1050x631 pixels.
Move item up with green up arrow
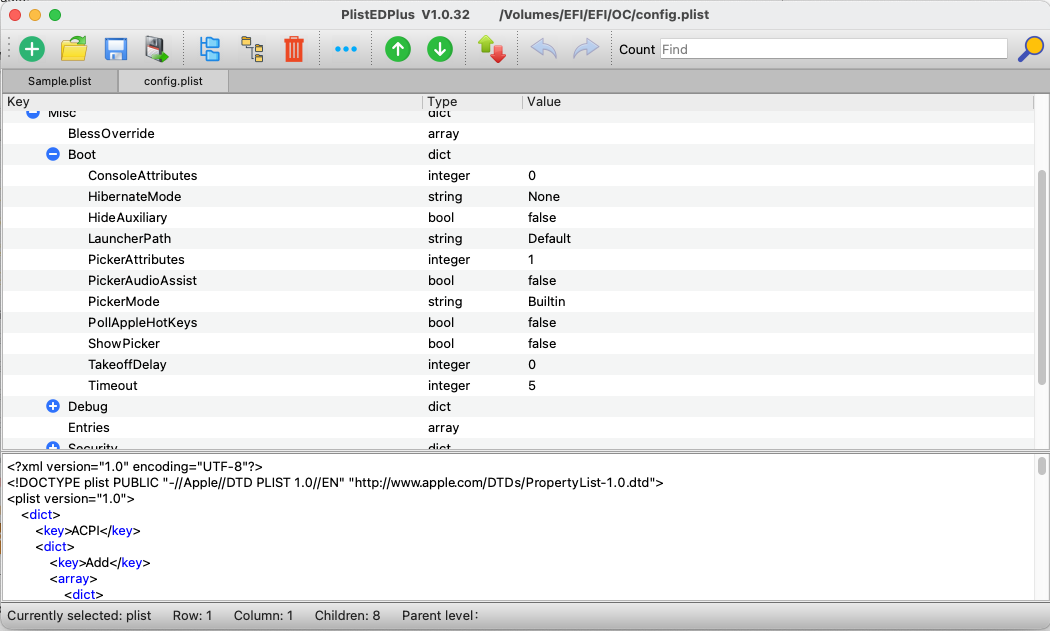(x=398, y=49)
